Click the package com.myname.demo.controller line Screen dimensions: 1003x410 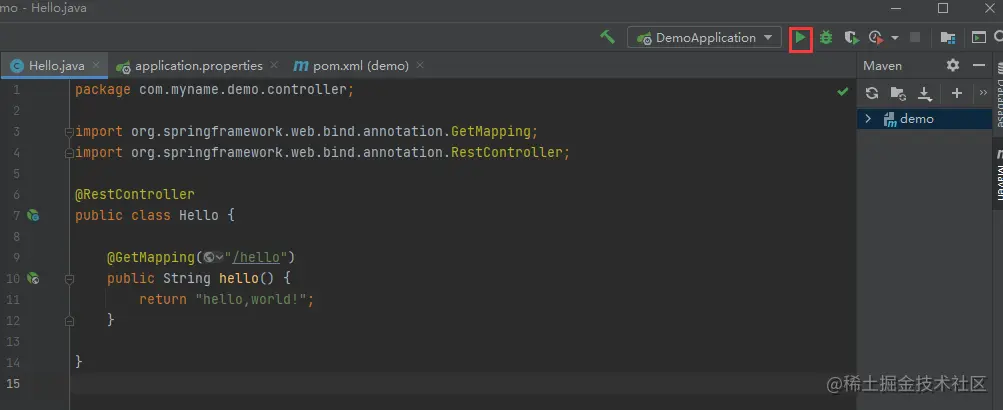(214, 90)
